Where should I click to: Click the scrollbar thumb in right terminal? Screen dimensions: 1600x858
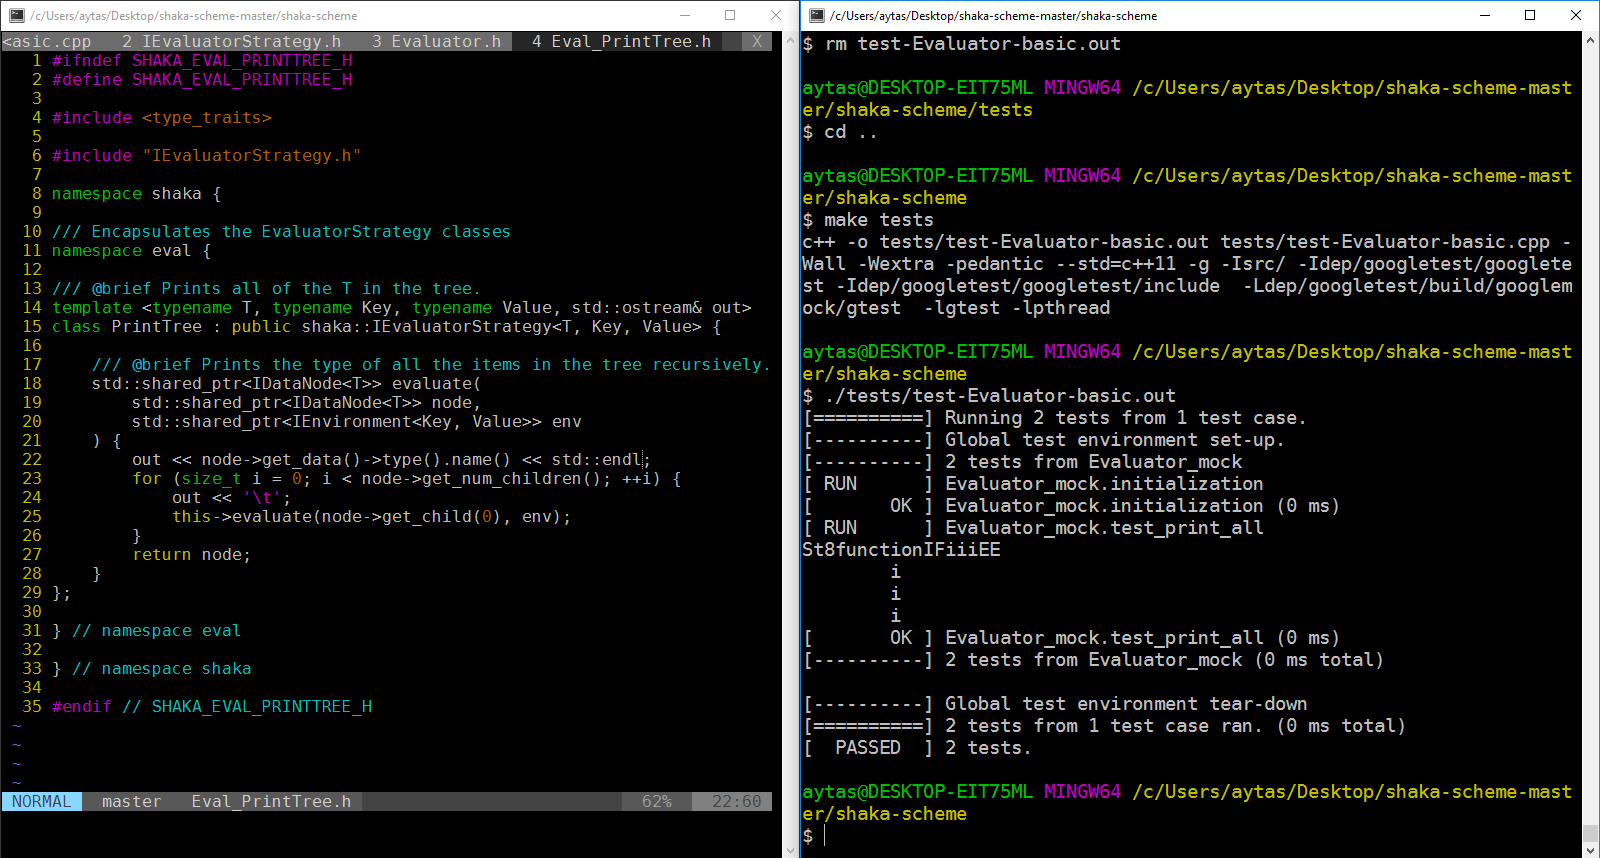click(1591, 832)
